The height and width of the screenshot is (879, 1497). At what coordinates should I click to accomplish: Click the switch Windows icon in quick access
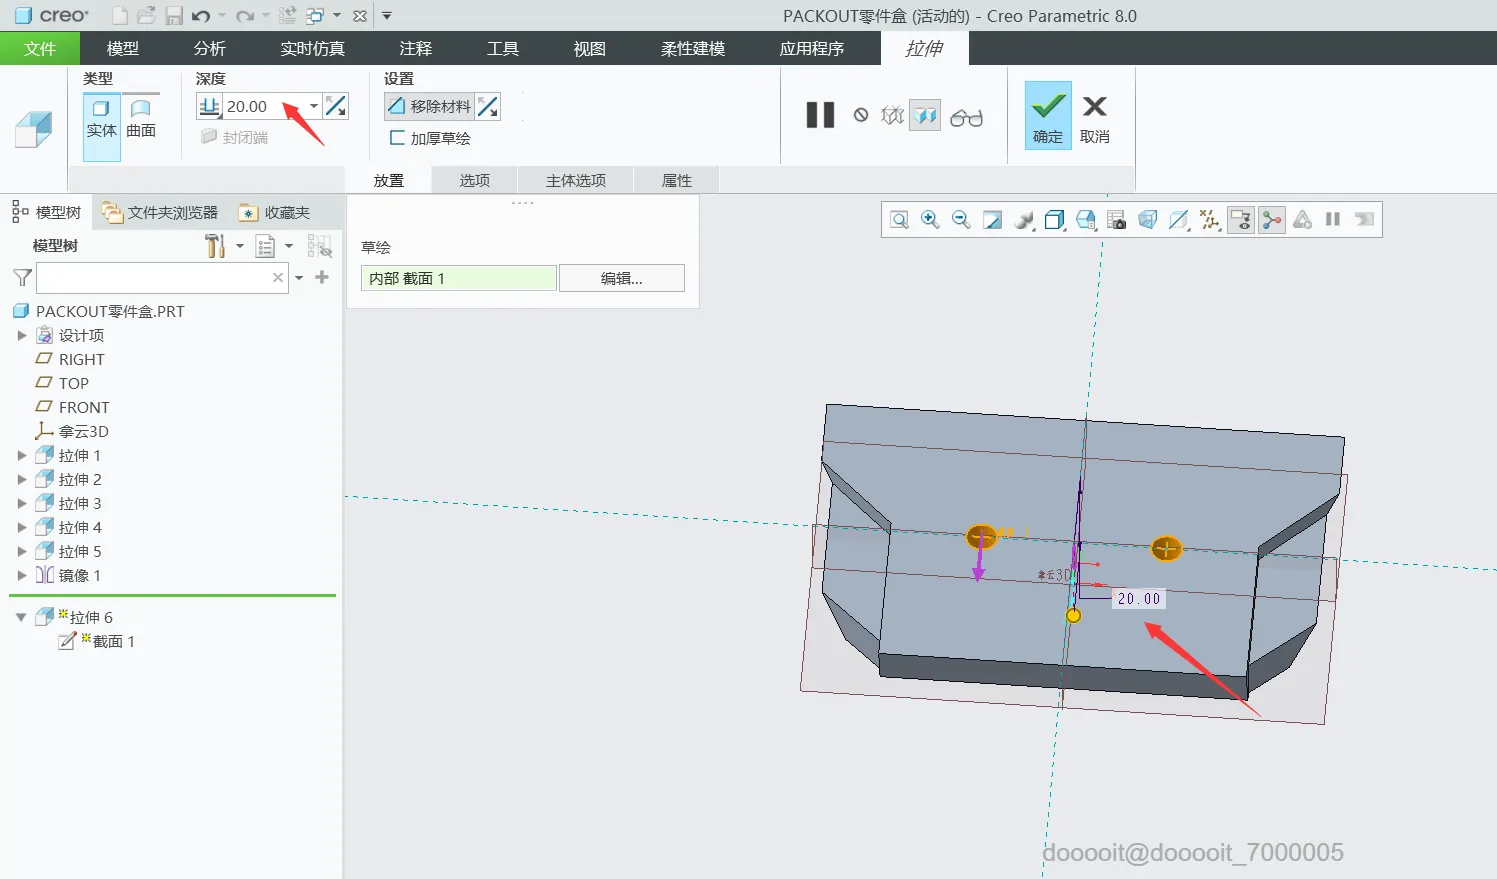point(315,16)
